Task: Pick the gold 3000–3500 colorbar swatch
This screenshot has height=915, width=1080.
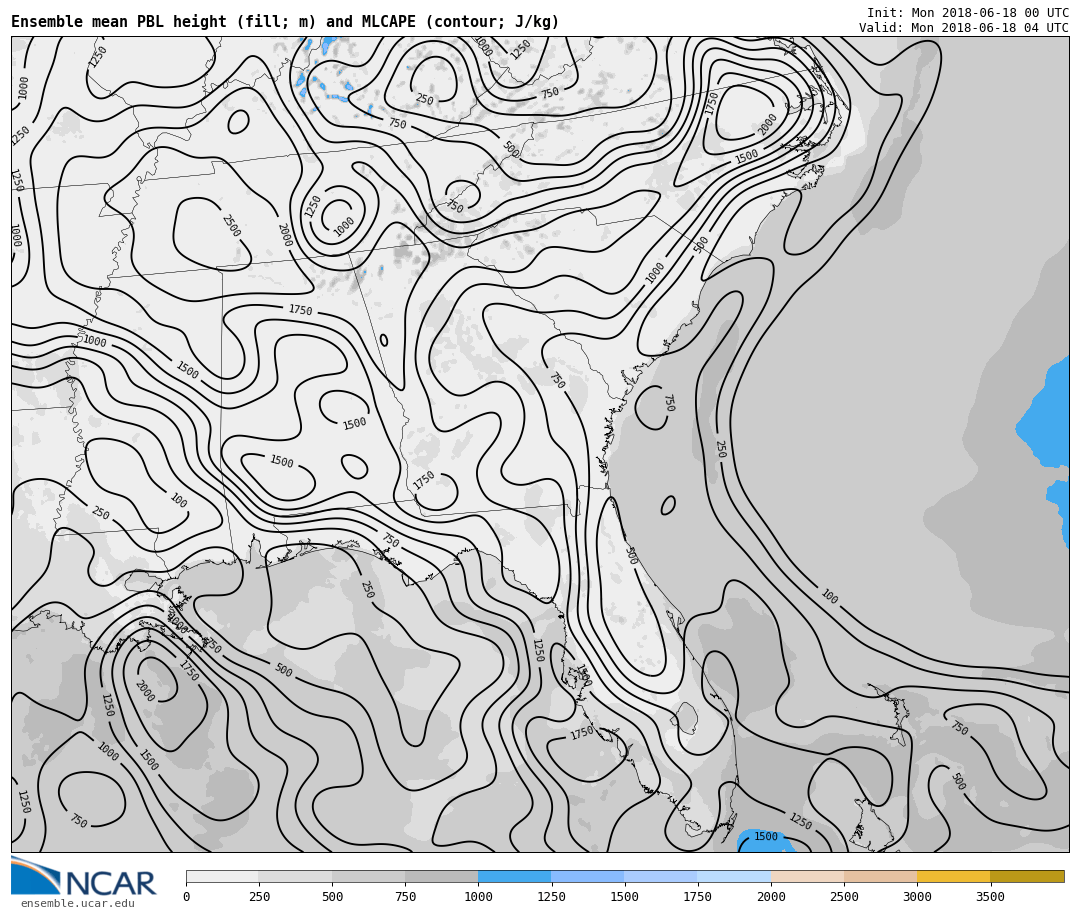Action: [953, 877]
